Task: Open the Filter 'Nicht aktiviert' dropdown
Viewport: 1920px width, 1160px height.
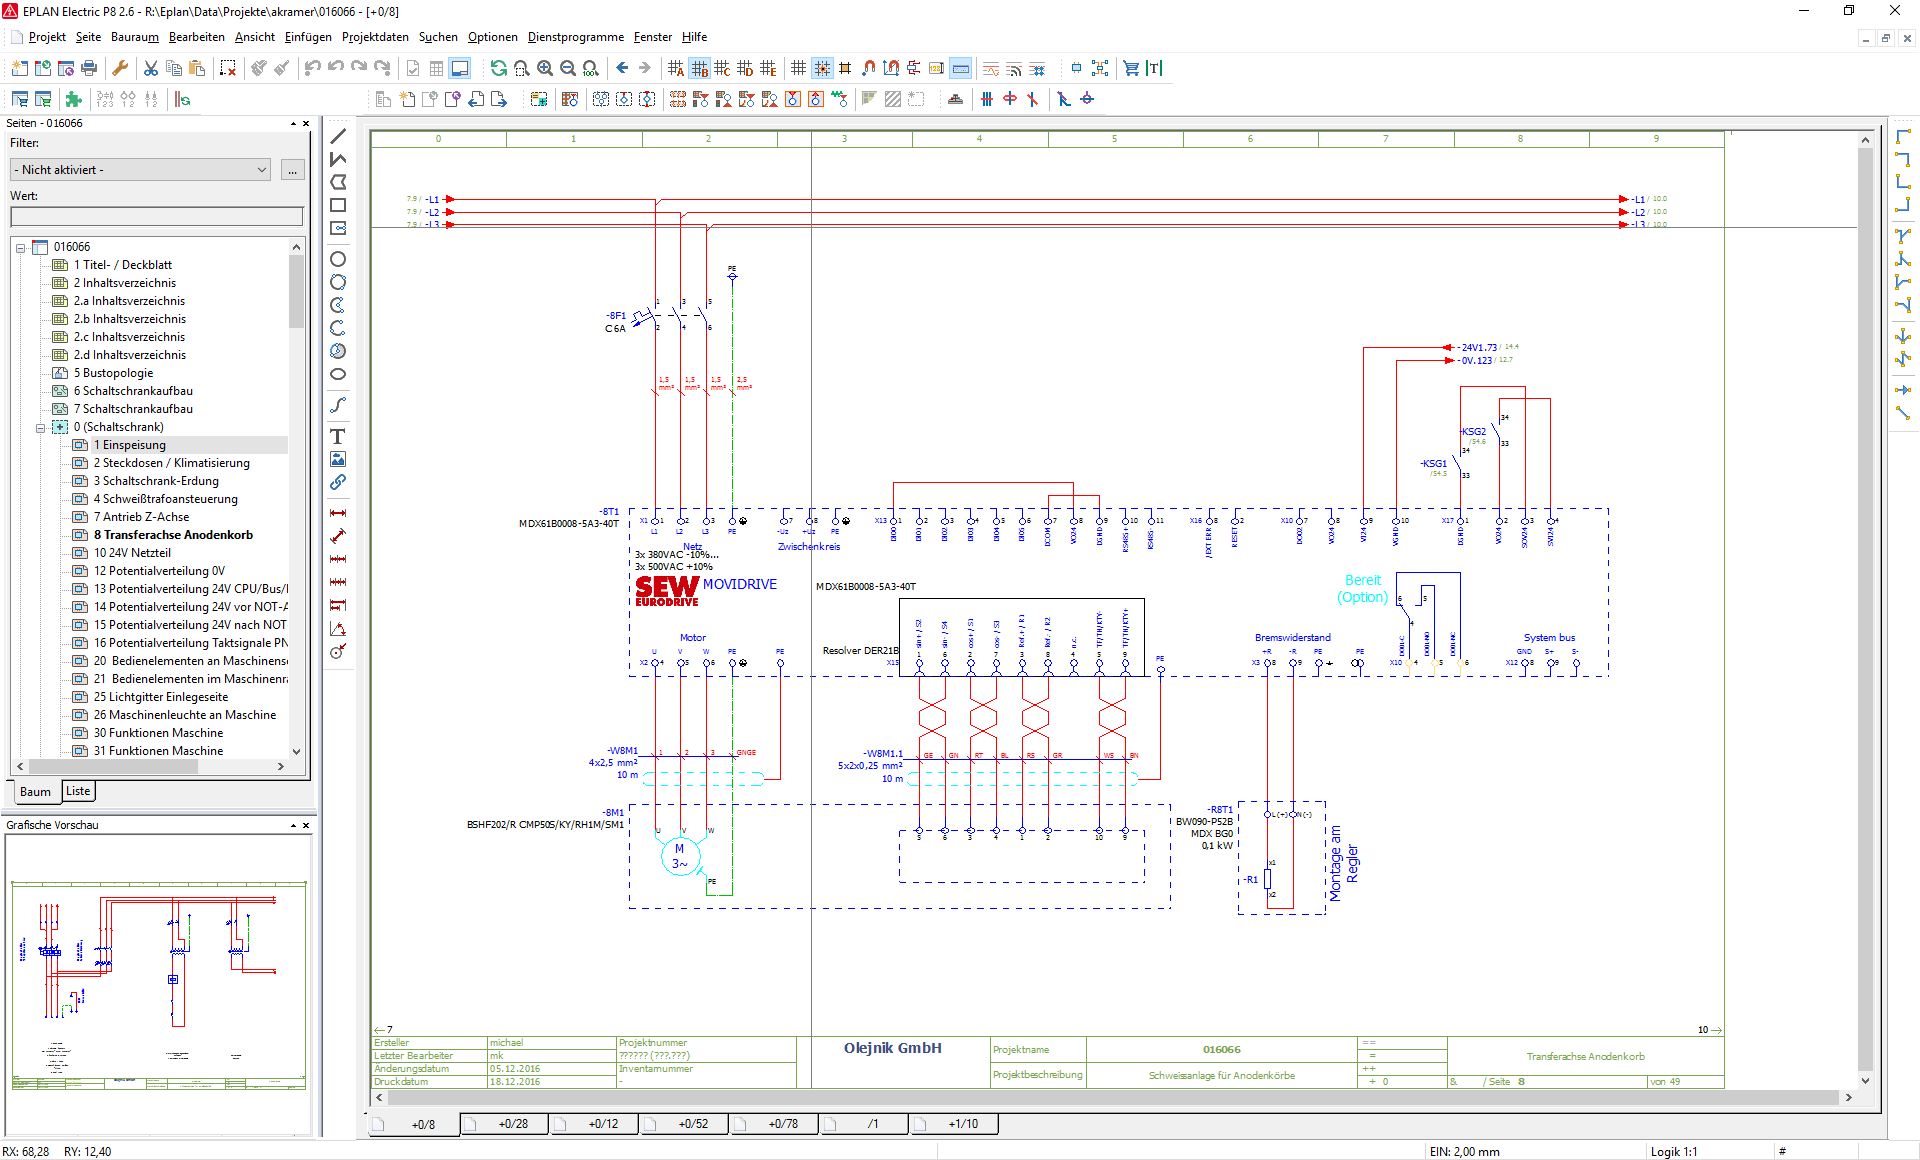Action: coord(141,170)
